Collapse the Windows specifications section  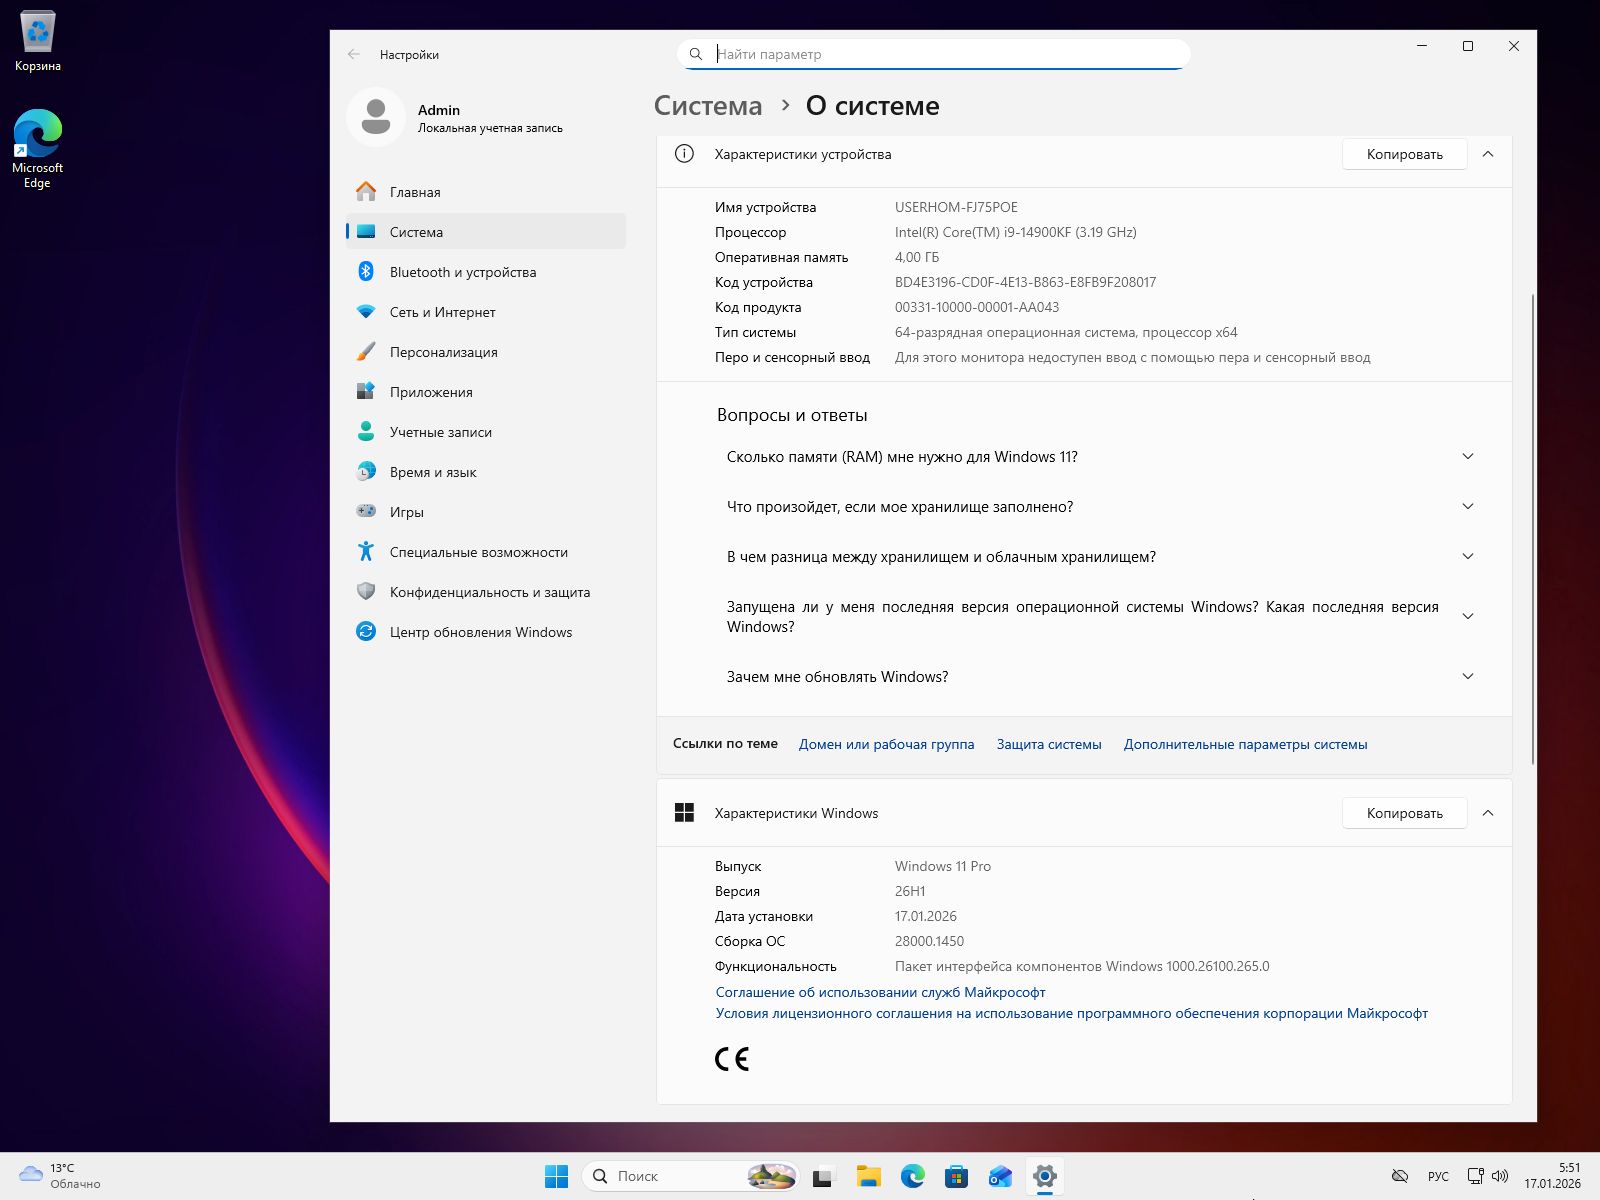pos(1488,813)
